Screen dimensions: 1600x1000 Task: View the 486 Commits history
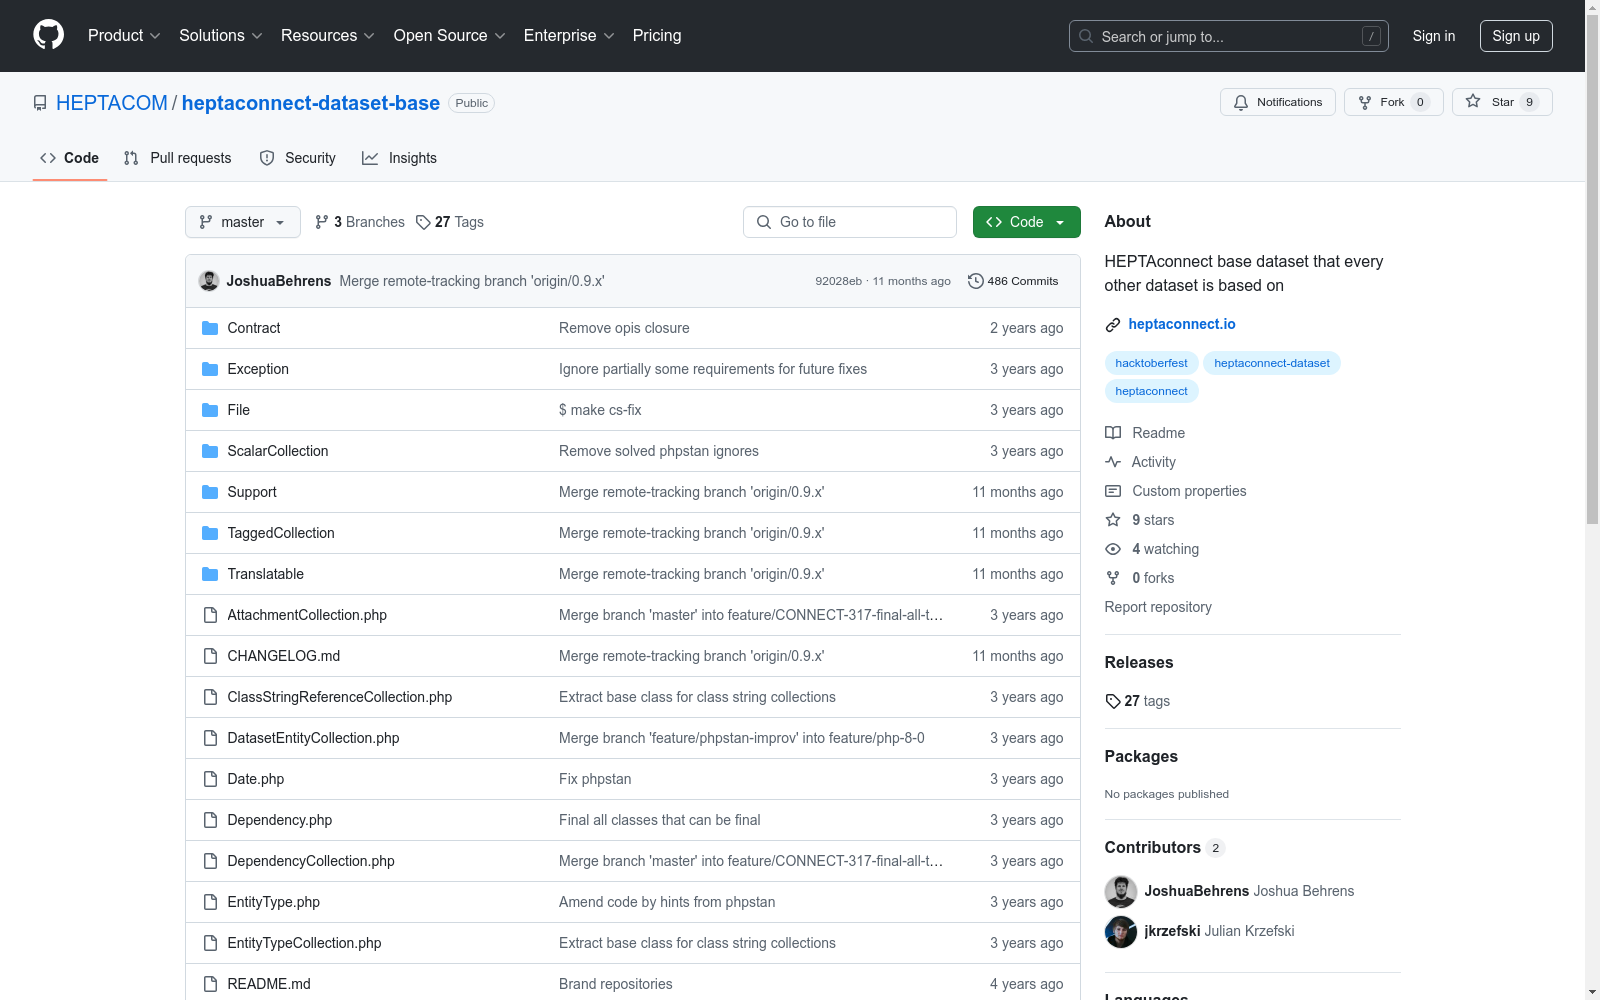coord(1013,281)
